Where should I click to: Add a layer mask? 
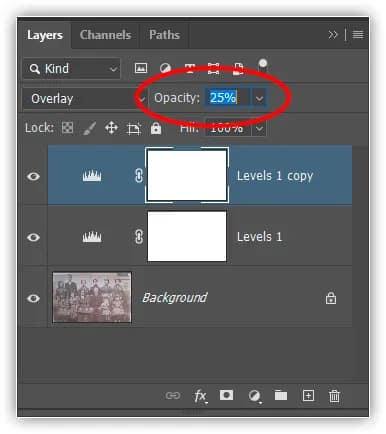point(226,395)
